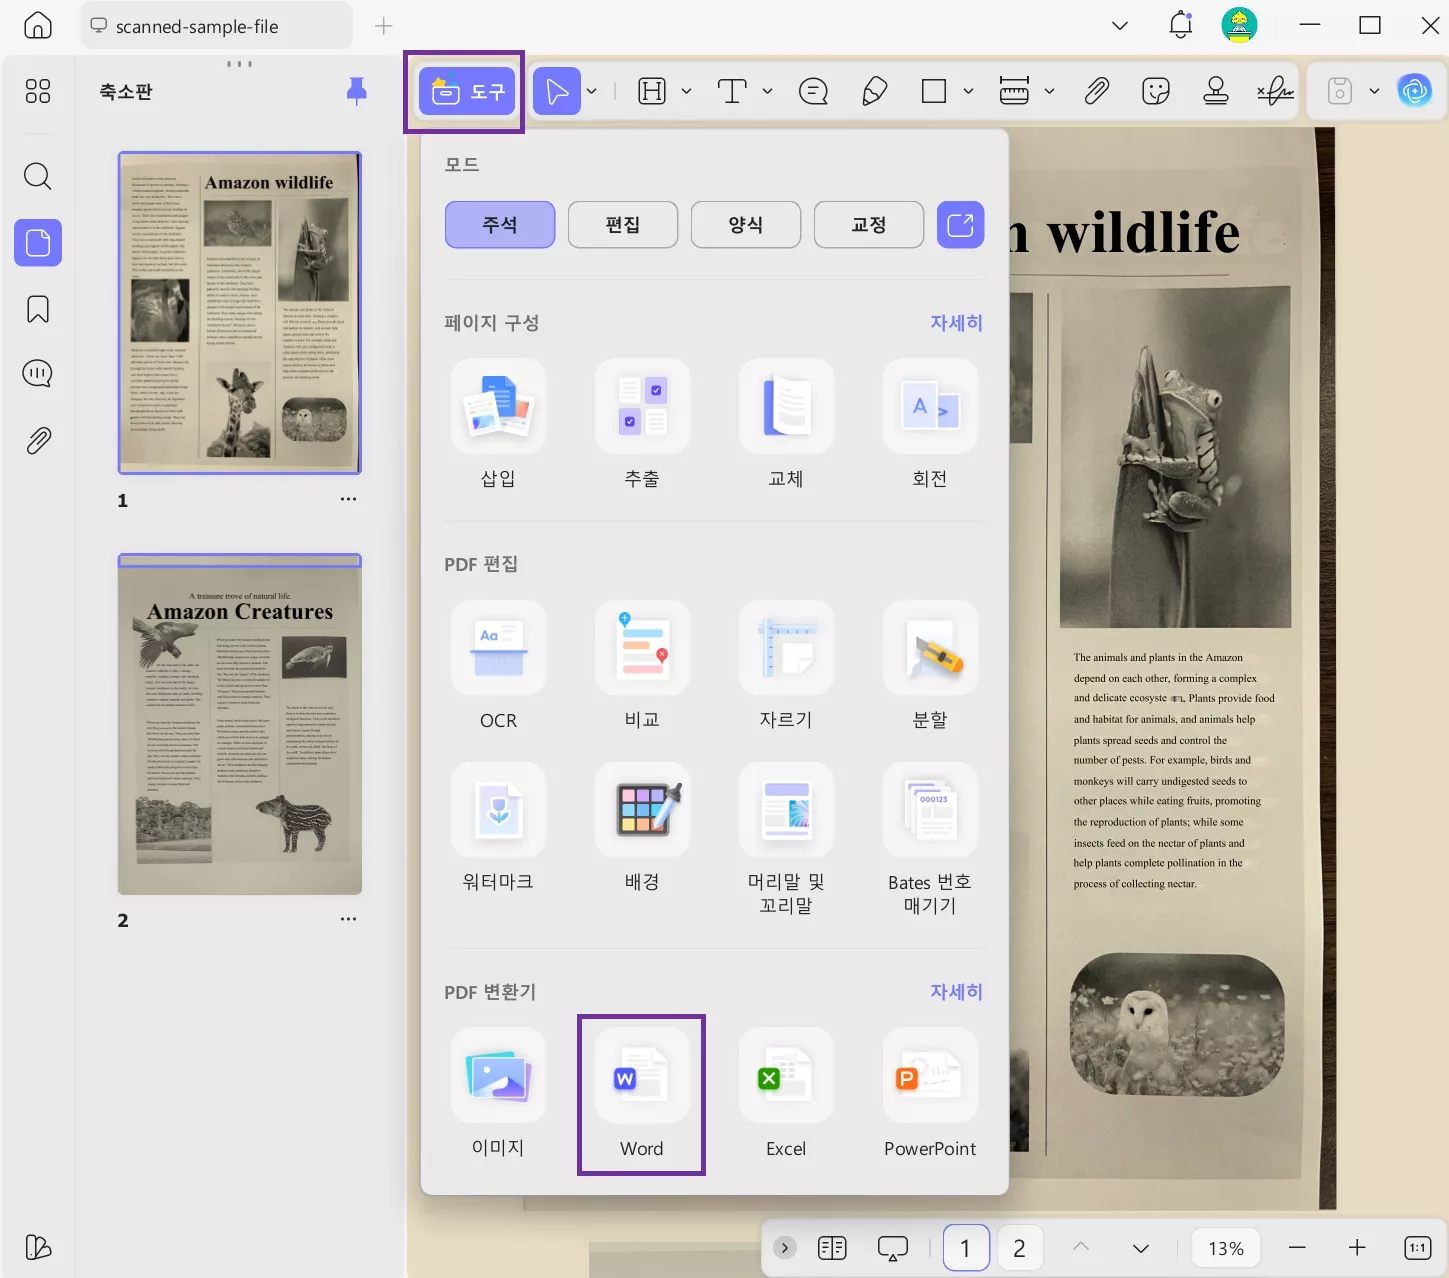
Task: Enable 교정 mode
Action: click(x=868, y=224)
